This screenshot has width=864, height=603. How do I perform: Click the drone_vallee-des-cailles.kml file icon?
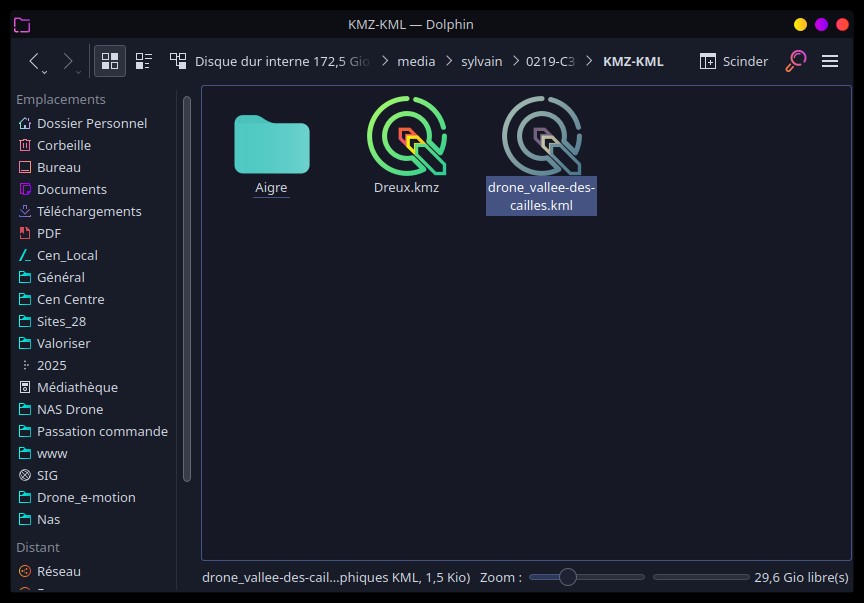click(x=541, y=136)
